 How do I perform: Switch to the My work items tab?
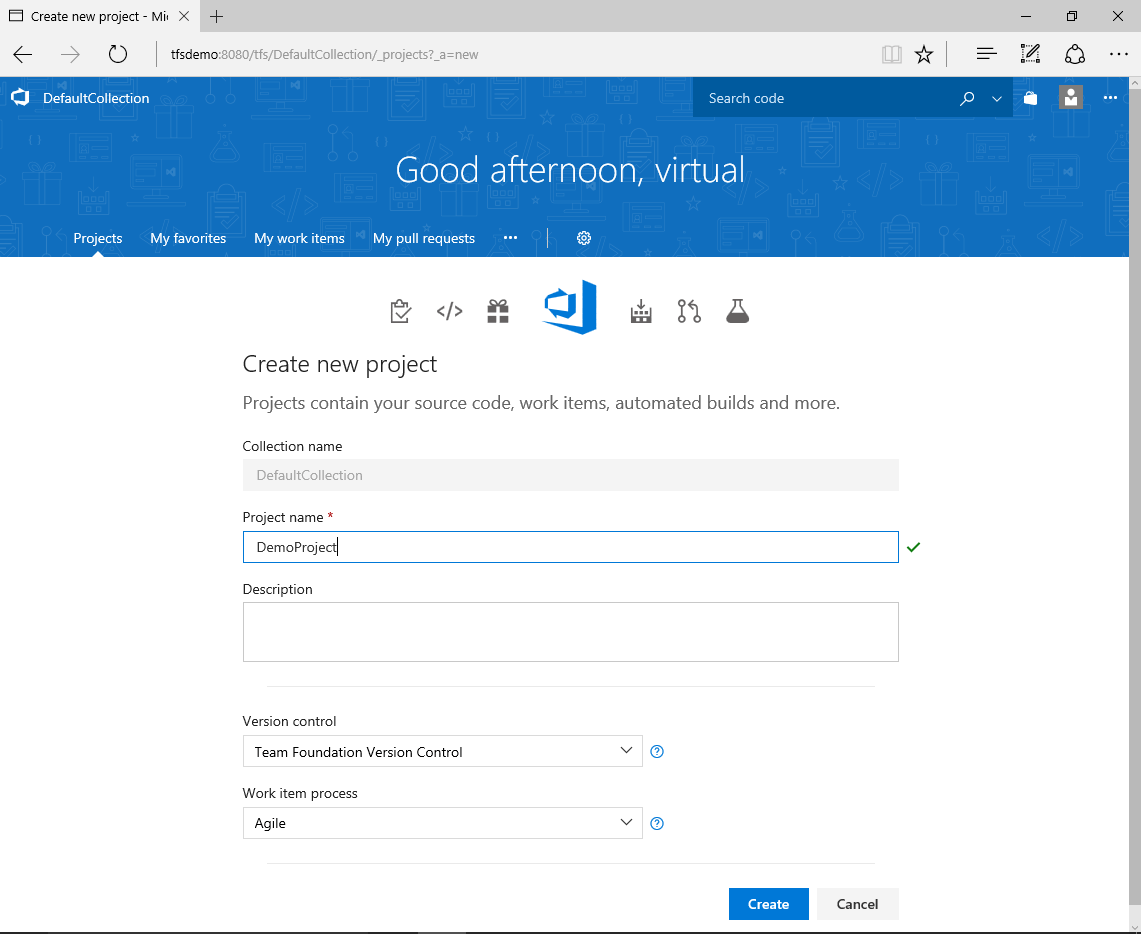pyautogui.click(x=299, y=238)
